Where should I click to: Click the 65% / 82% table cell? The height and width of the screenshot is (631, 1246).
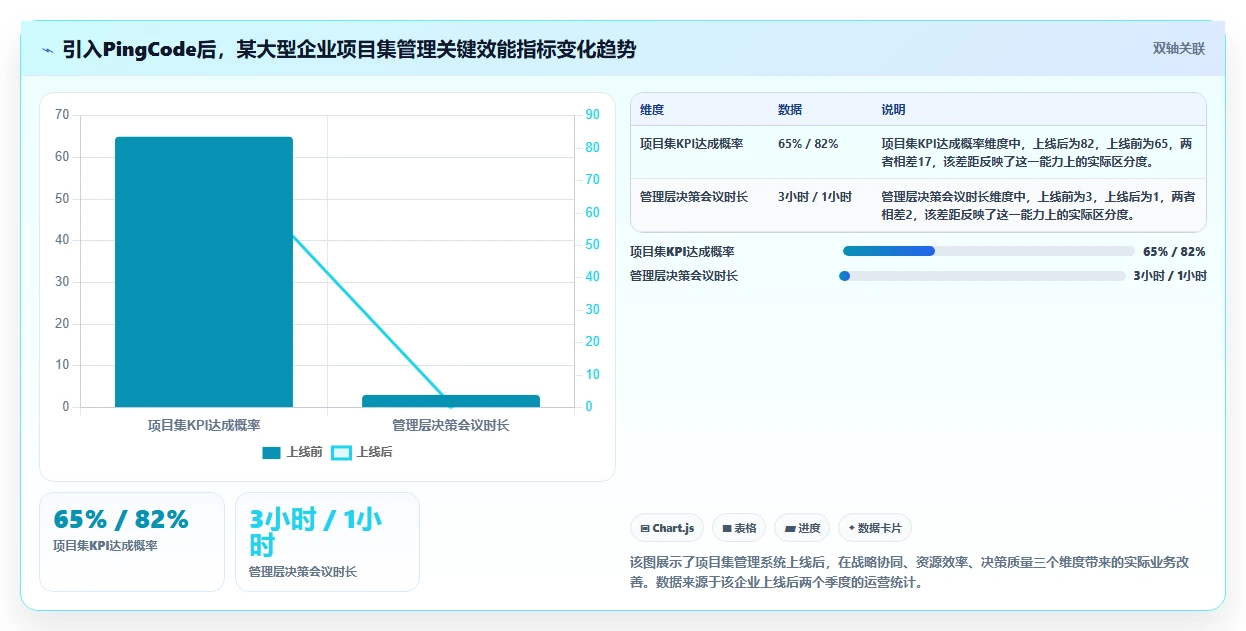coord(808,144)
